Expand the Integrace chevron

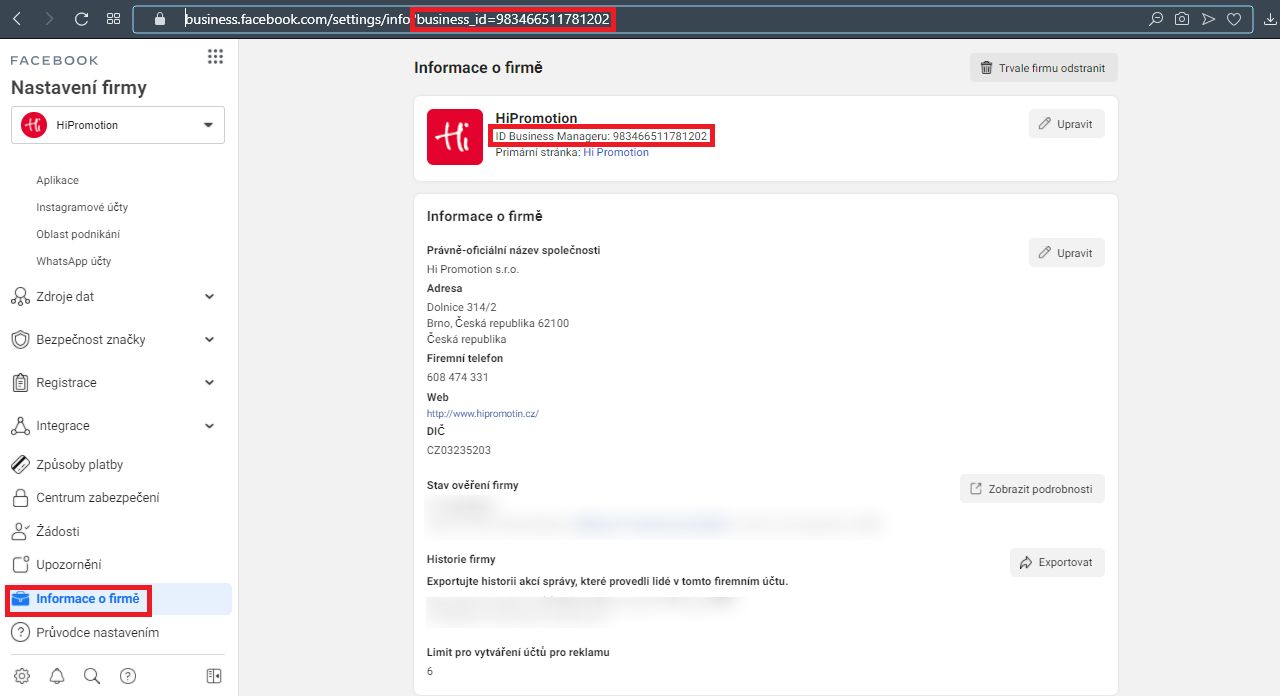click(209, 426)
